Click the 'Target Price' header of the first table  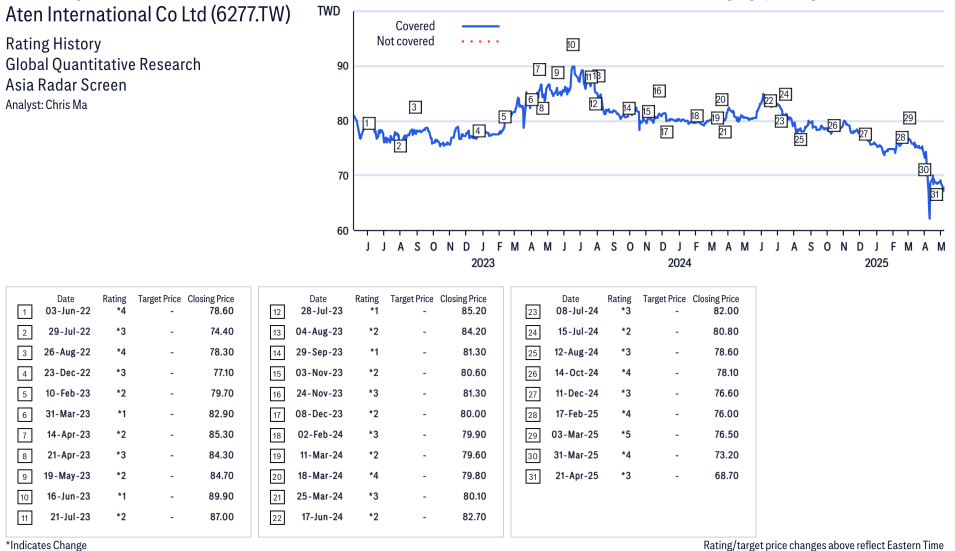(159, 299)
